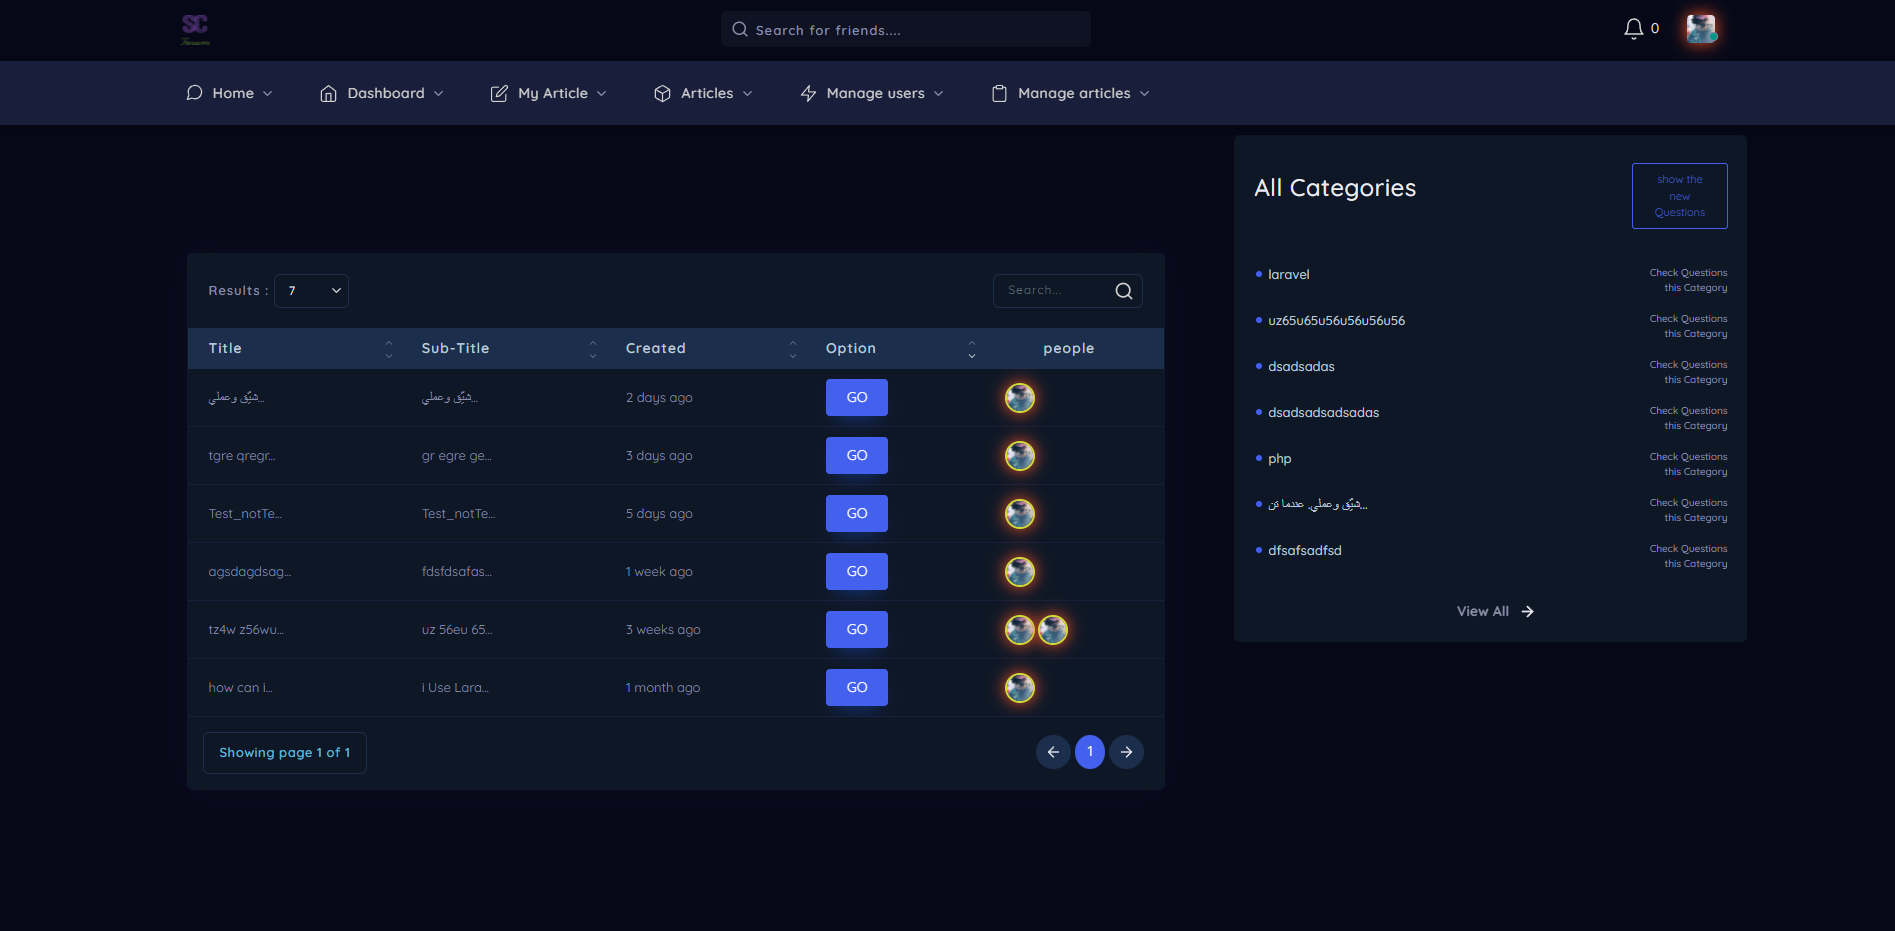Open the Dashboard menu item

tap(382, 93)
